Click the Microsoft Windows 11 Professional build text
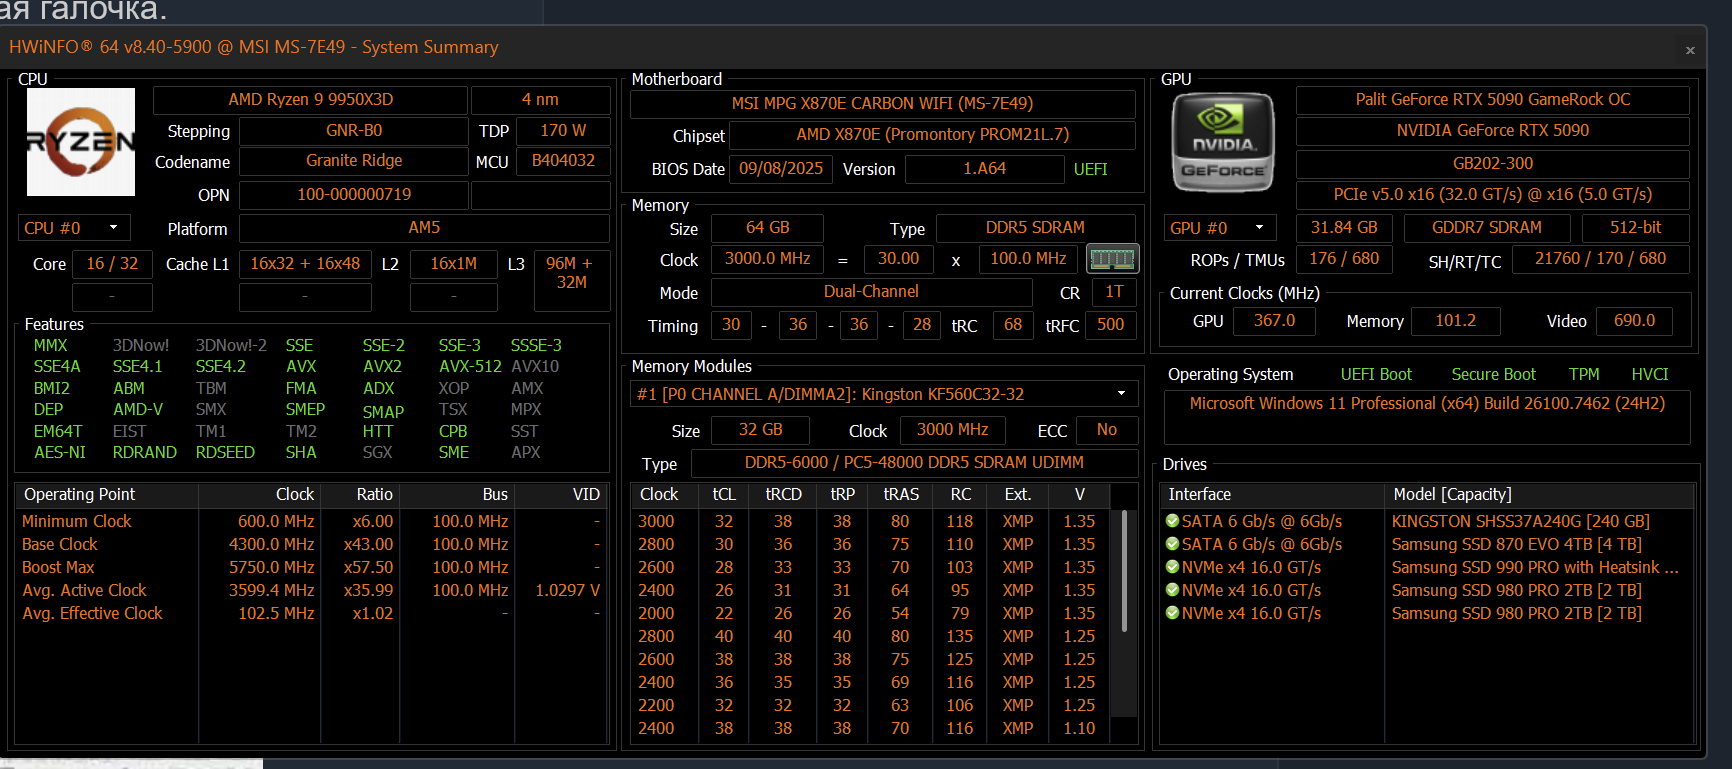The image size is (1732, 769). click(x=1427, y=404)
